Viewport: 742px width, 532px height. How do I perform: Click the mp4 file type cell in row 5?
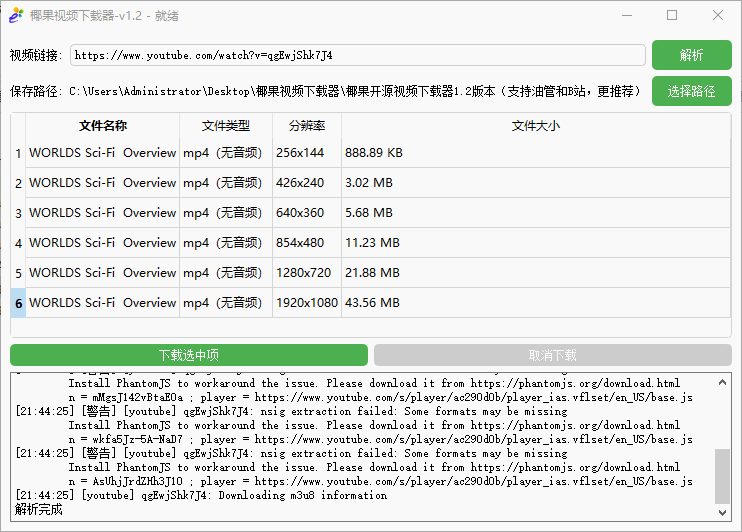coord(226,273)
